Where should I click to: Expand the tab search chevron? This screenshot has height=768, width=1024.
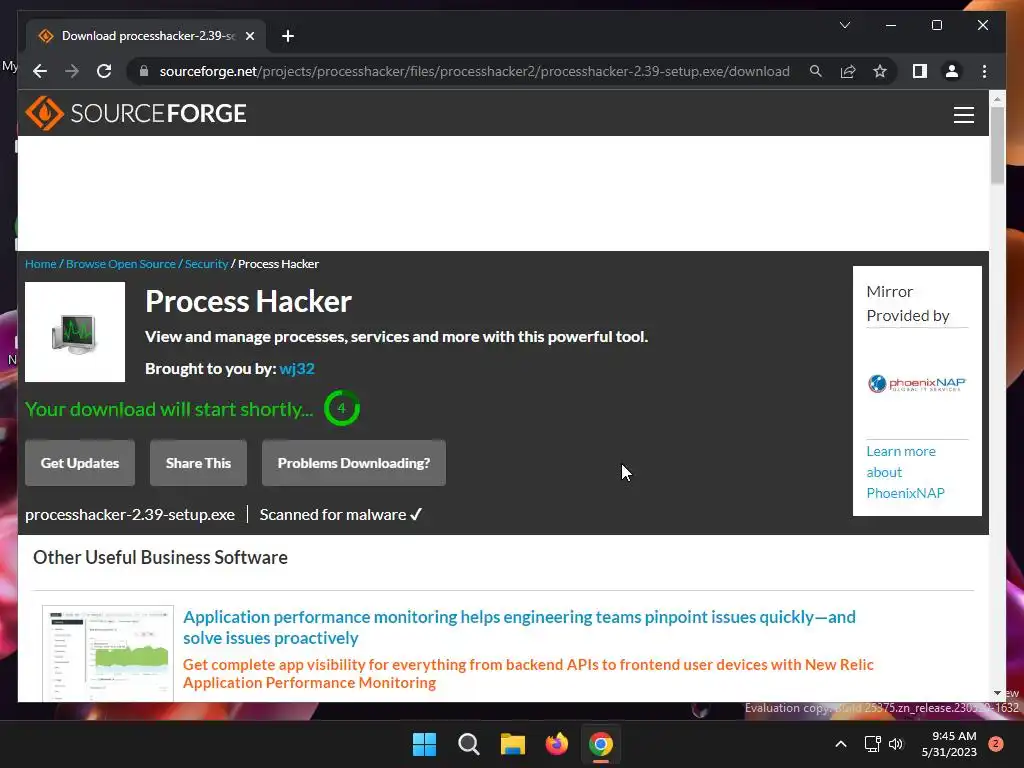tap(844, 25)
